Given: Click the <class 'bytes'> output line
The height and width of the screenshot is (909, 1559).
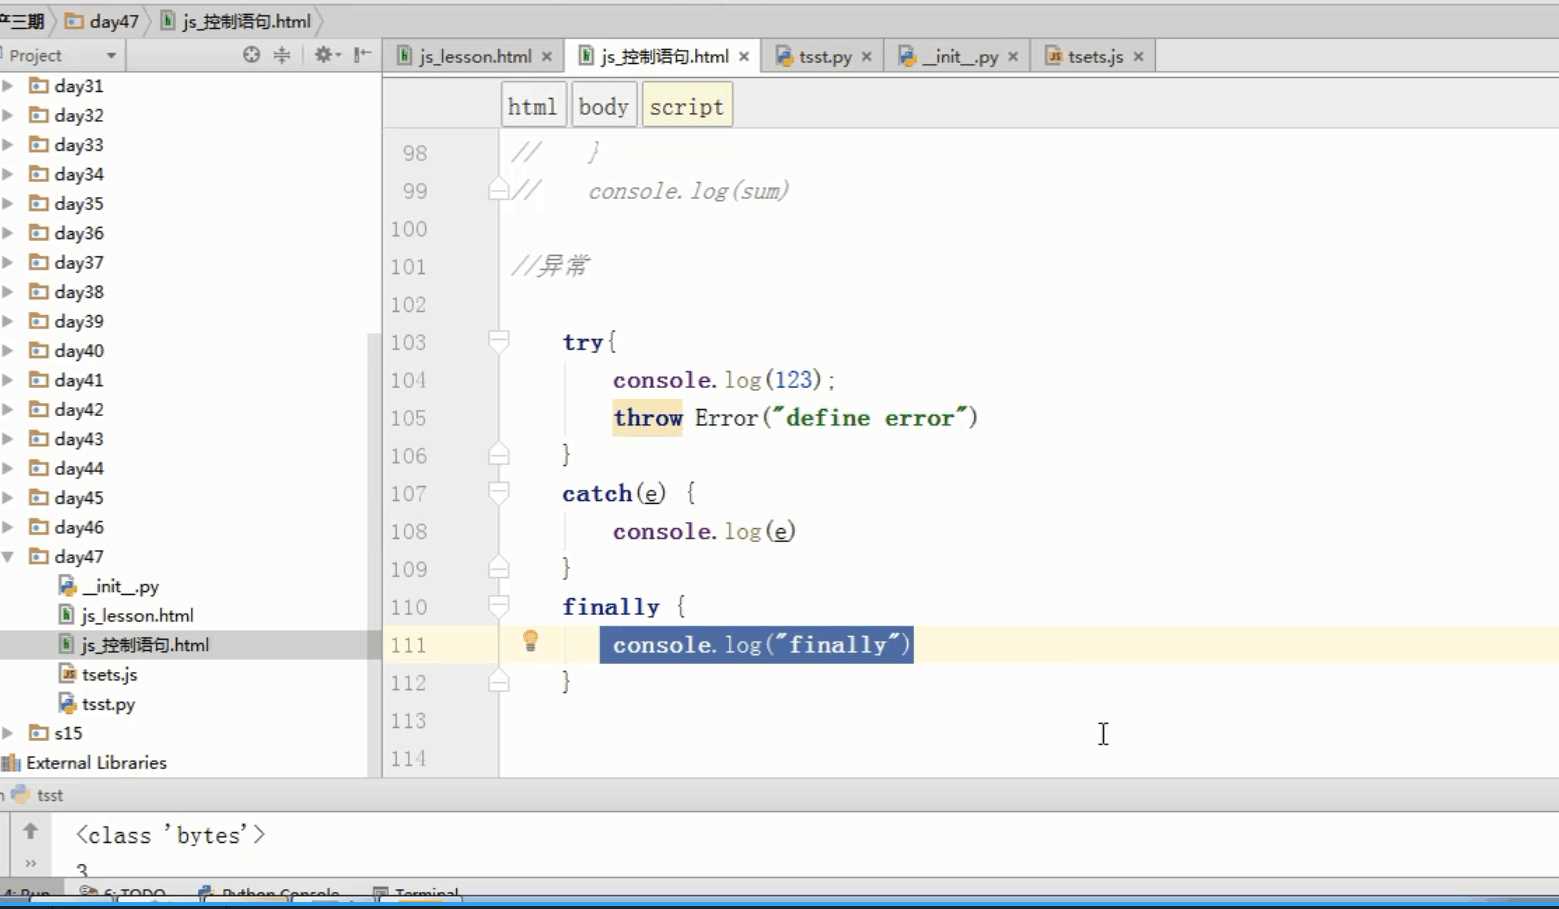Looking at the screenshot, I should [x=171, y=835].
